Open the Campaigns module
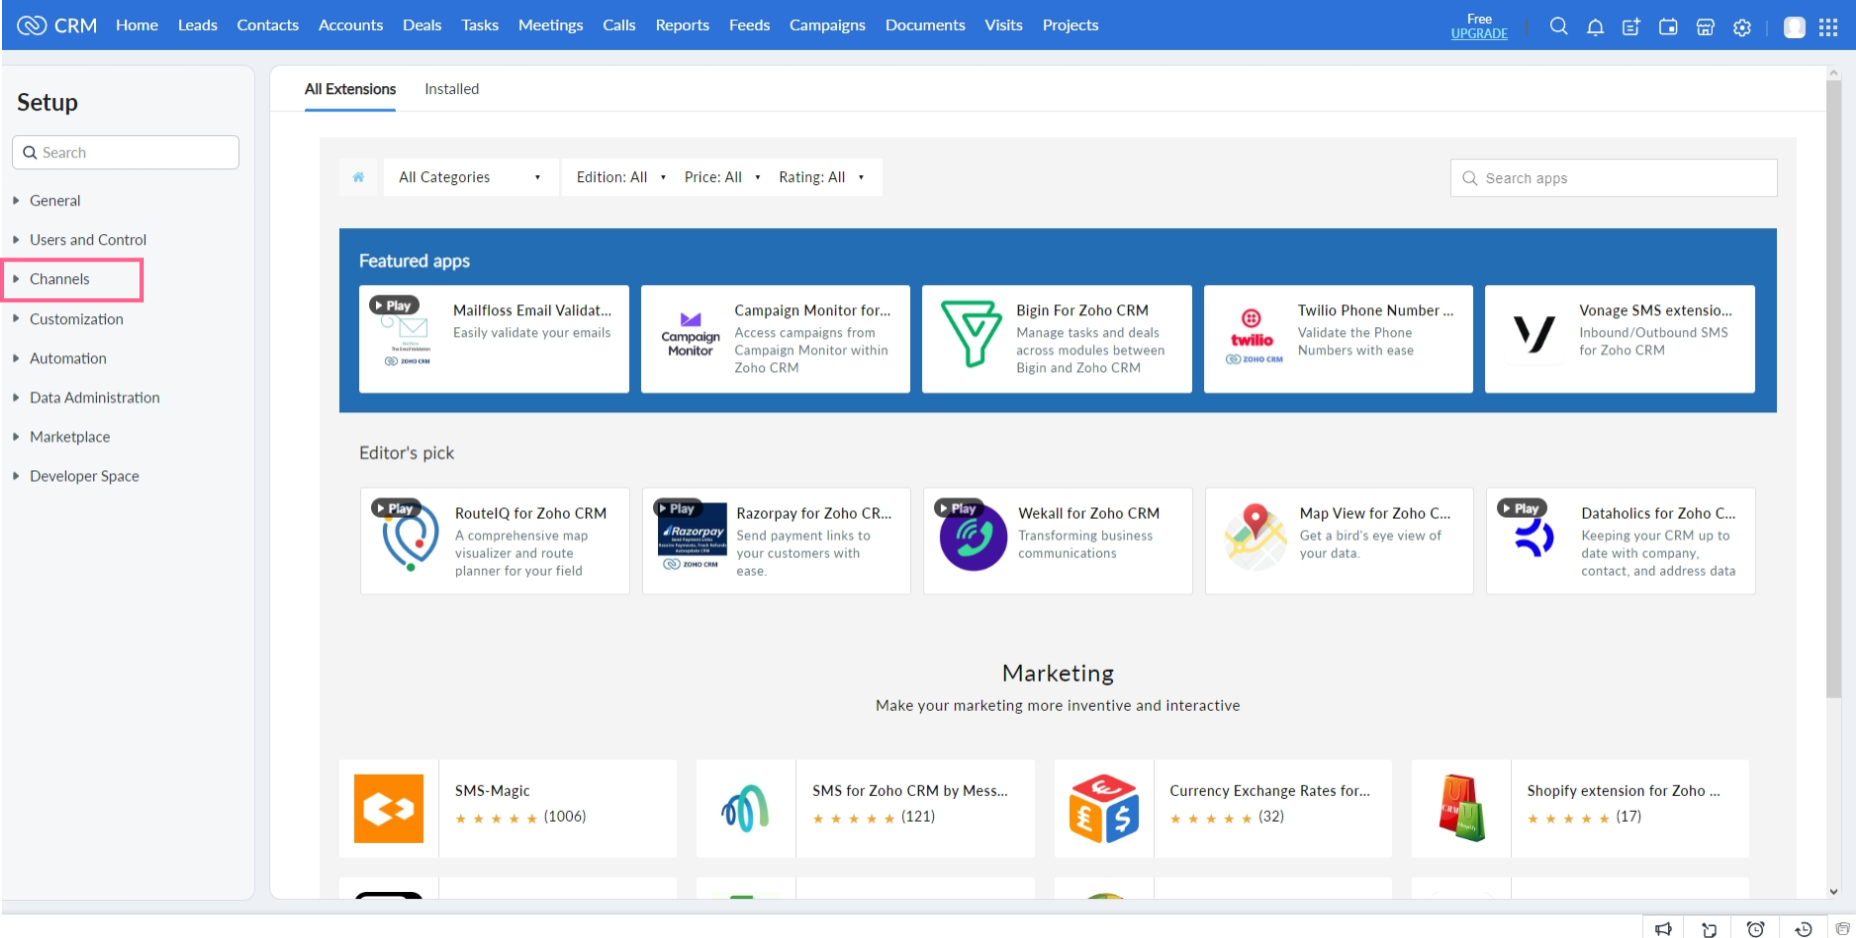This screenshot has height=938, width=1856. pyautogui.click(x=827, y=25)
